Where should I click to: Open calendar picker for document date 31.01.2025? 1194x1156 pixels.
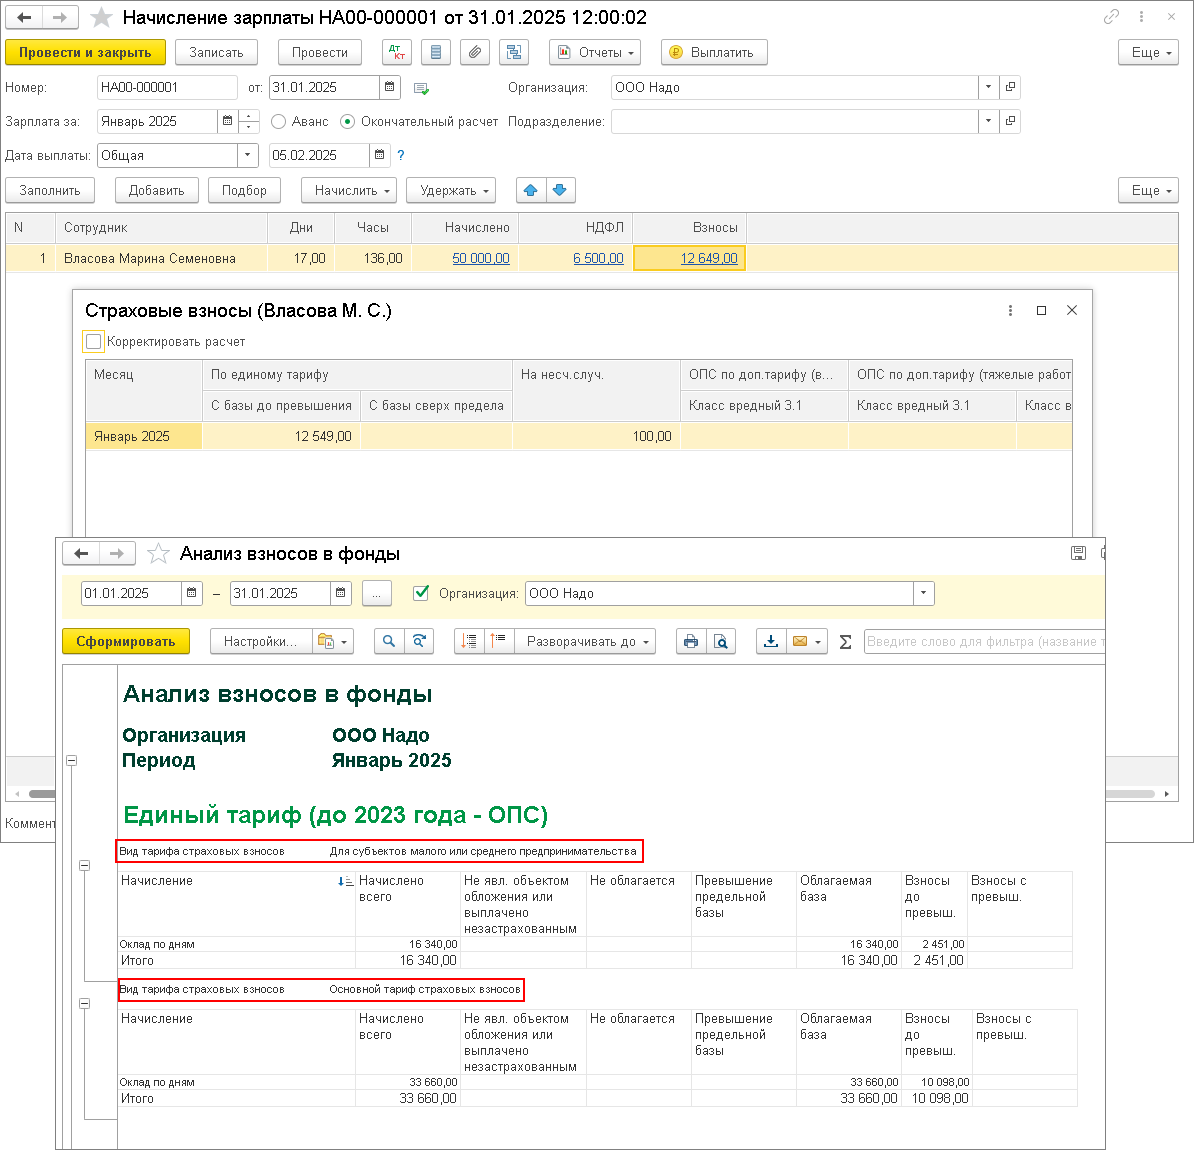point(391,87)
